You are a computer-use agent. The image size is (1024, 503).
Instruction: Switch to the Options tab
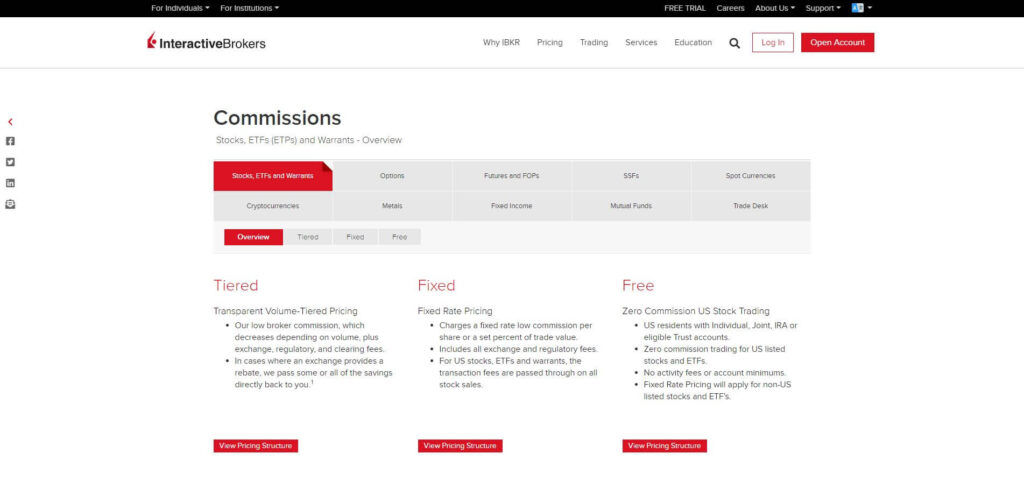coord(392,176)
